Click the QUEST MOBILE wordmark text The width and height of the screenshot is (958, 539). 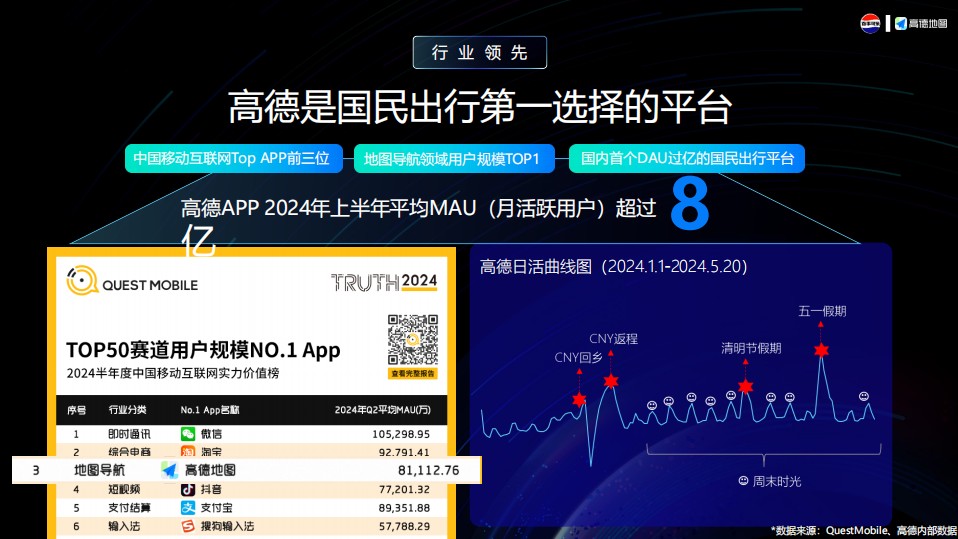[150, 285]
